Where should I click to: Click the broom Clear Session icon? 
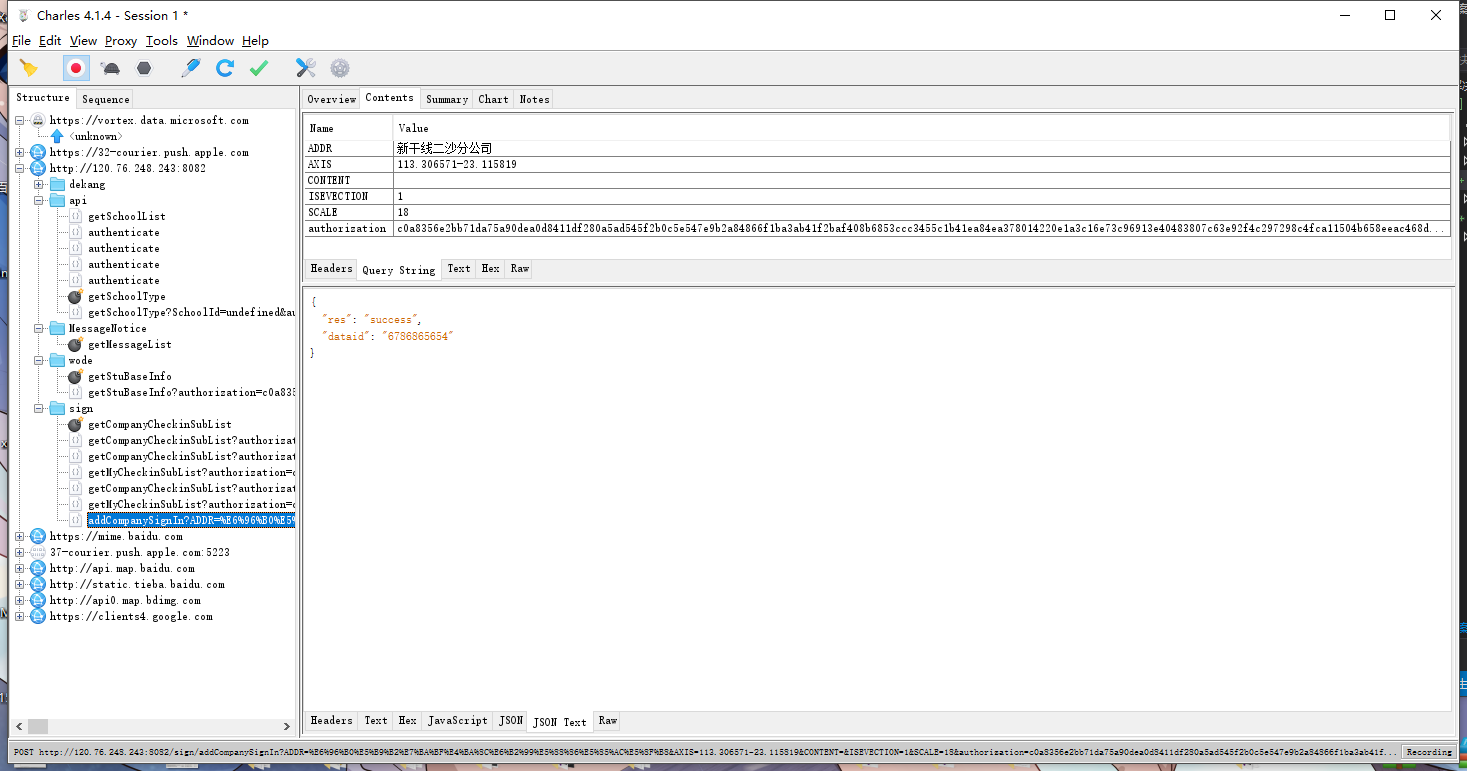click(29, 68)
